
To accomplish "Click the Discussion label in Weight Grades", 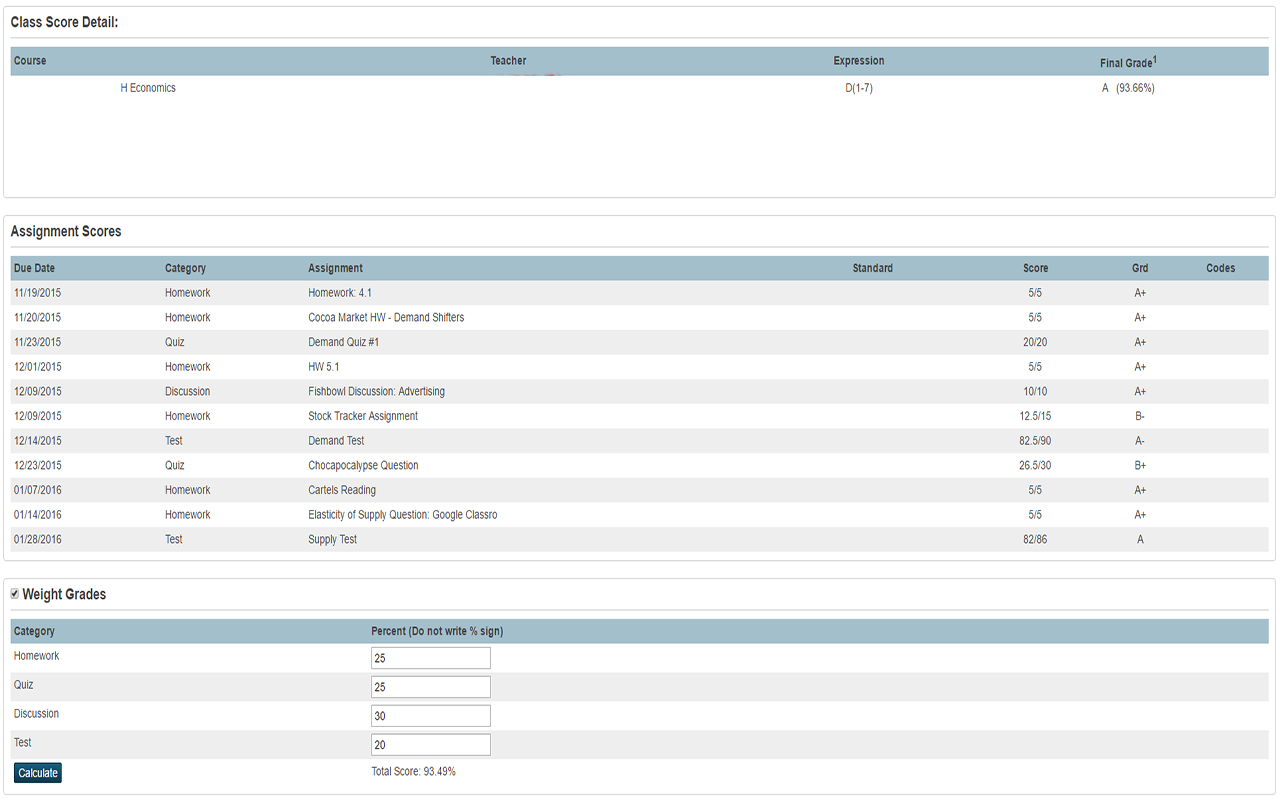I will [36, 714].
